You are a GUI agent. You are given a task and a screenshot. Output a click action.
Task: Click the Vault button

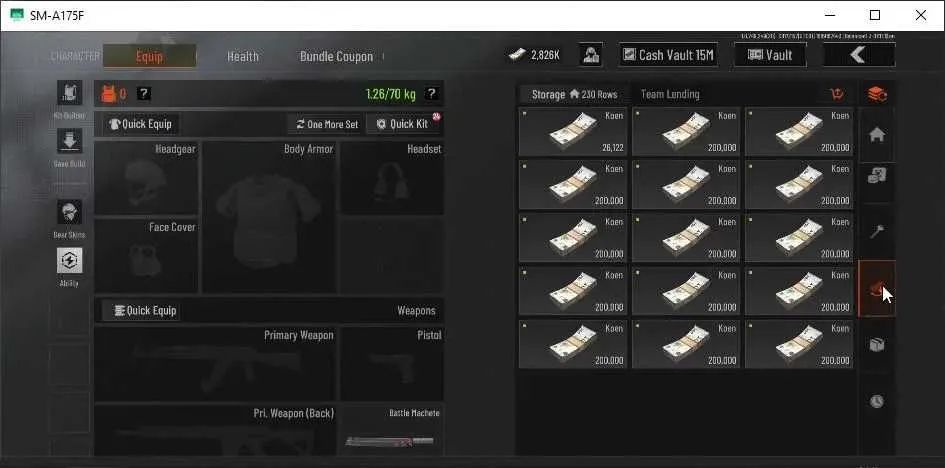[x=770, y=55]
